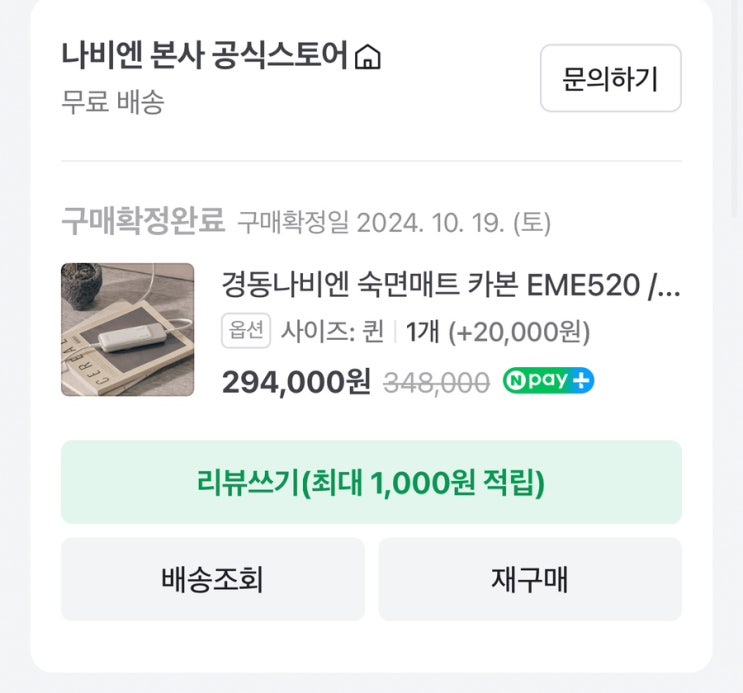Open the mattress product thumbnail image

click(x=127, y=329)
